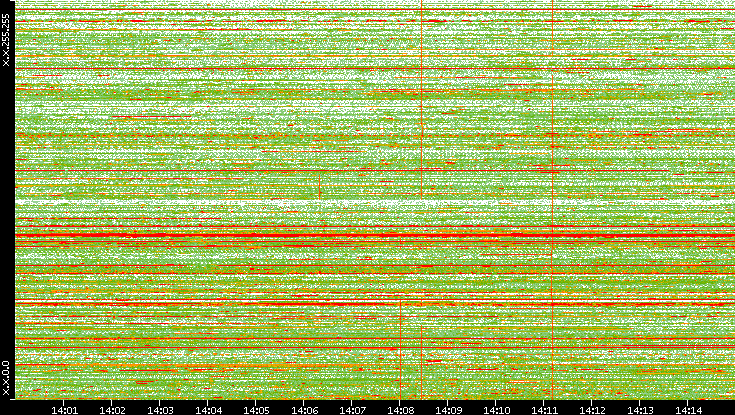
Task: Select the 14:10 time label
Action: [x=497, y=409]
